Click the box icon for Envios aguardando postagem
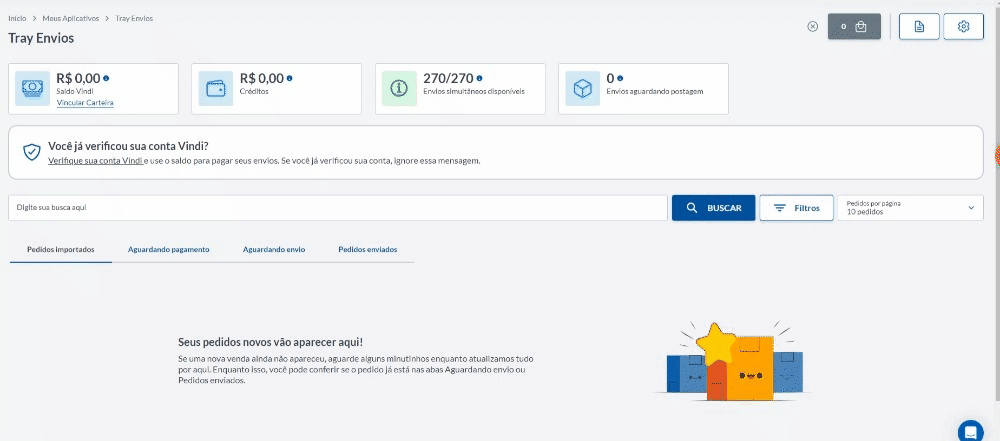 coord(582,89)
